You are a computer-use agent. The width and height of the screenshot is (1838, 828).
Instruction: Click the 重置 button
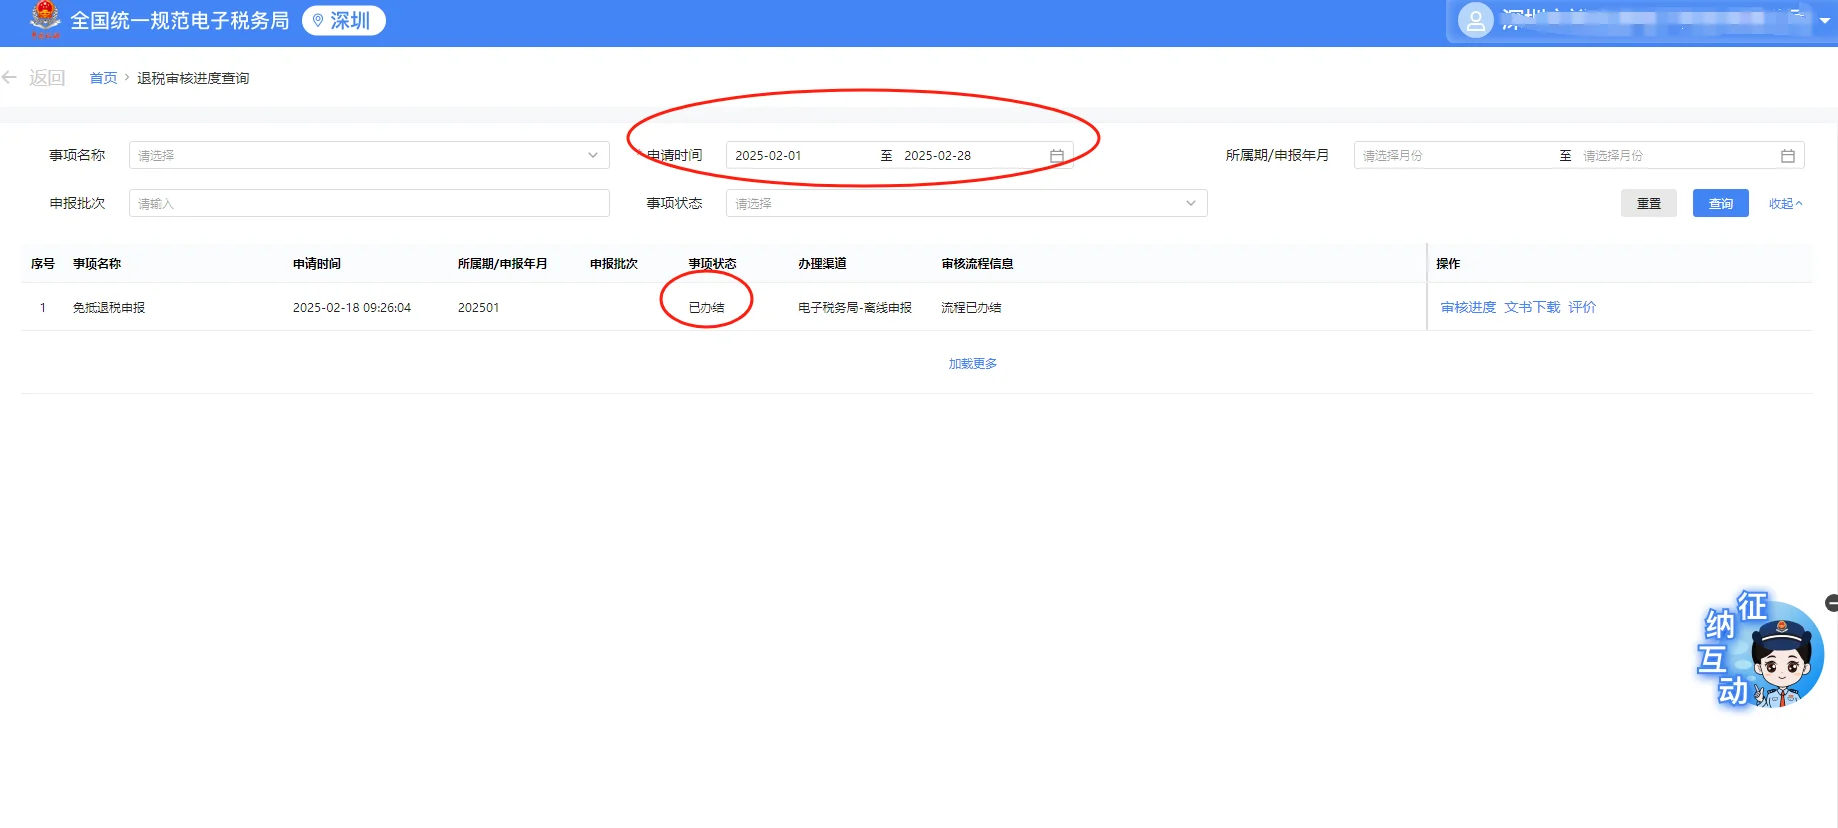pos(1648,203)
